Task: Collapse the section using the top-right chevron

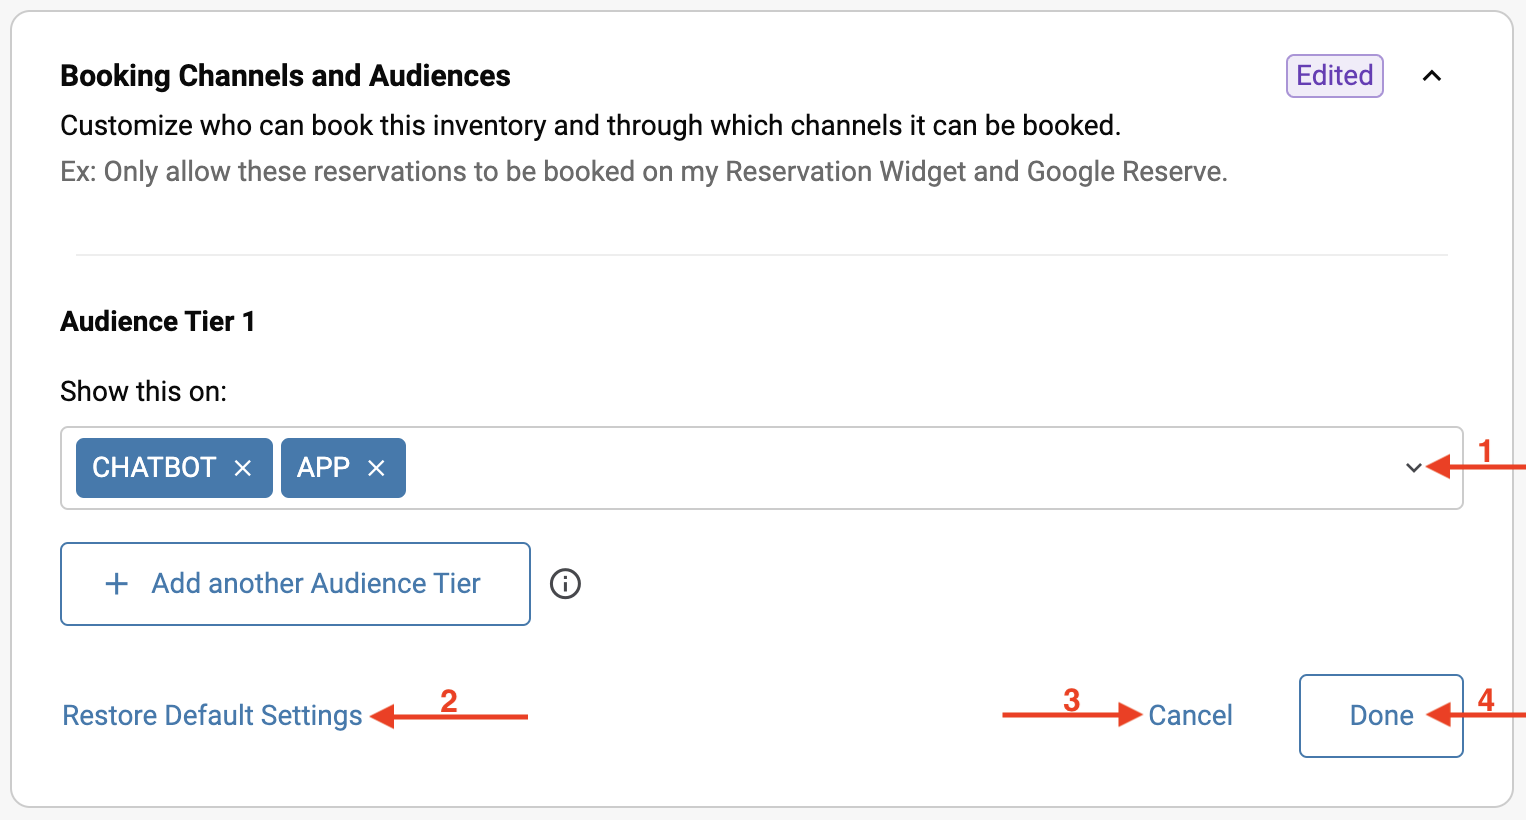Action: [x=1432, y=76]
